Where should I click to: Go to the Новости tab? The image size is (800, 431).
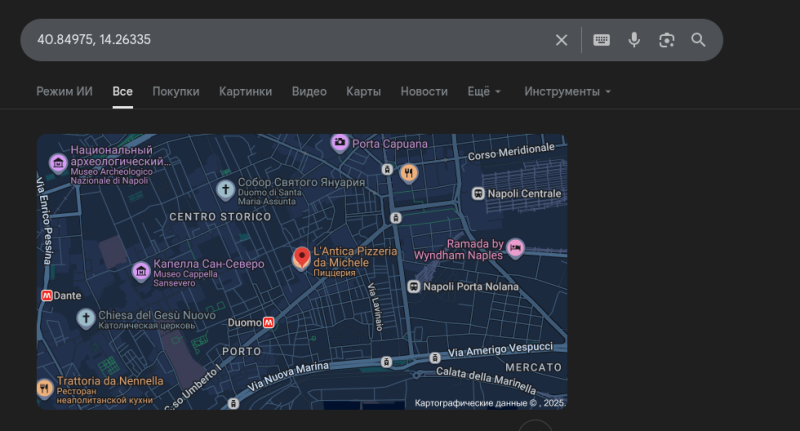point(424,92)
